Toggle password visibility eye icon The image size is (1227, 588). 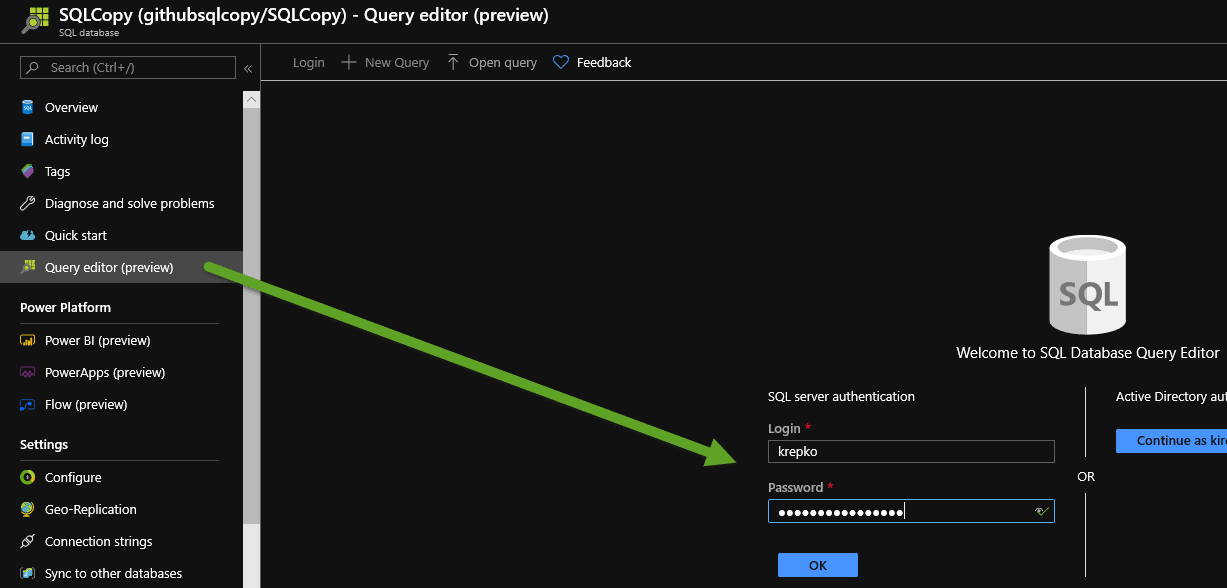pos(1041,511)
